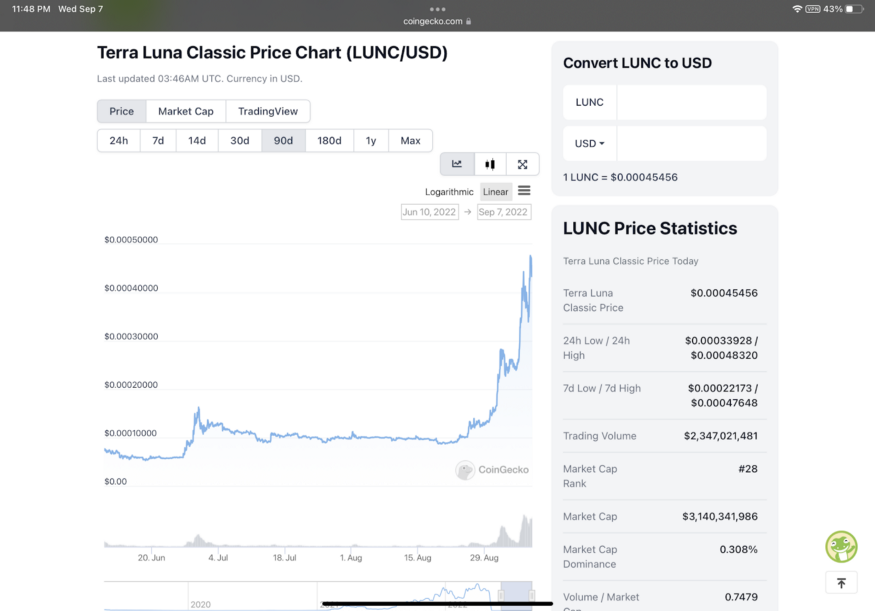This screenshot has width=875, height=611.
Task: Click the range navigator selected window
Action: 516,596
